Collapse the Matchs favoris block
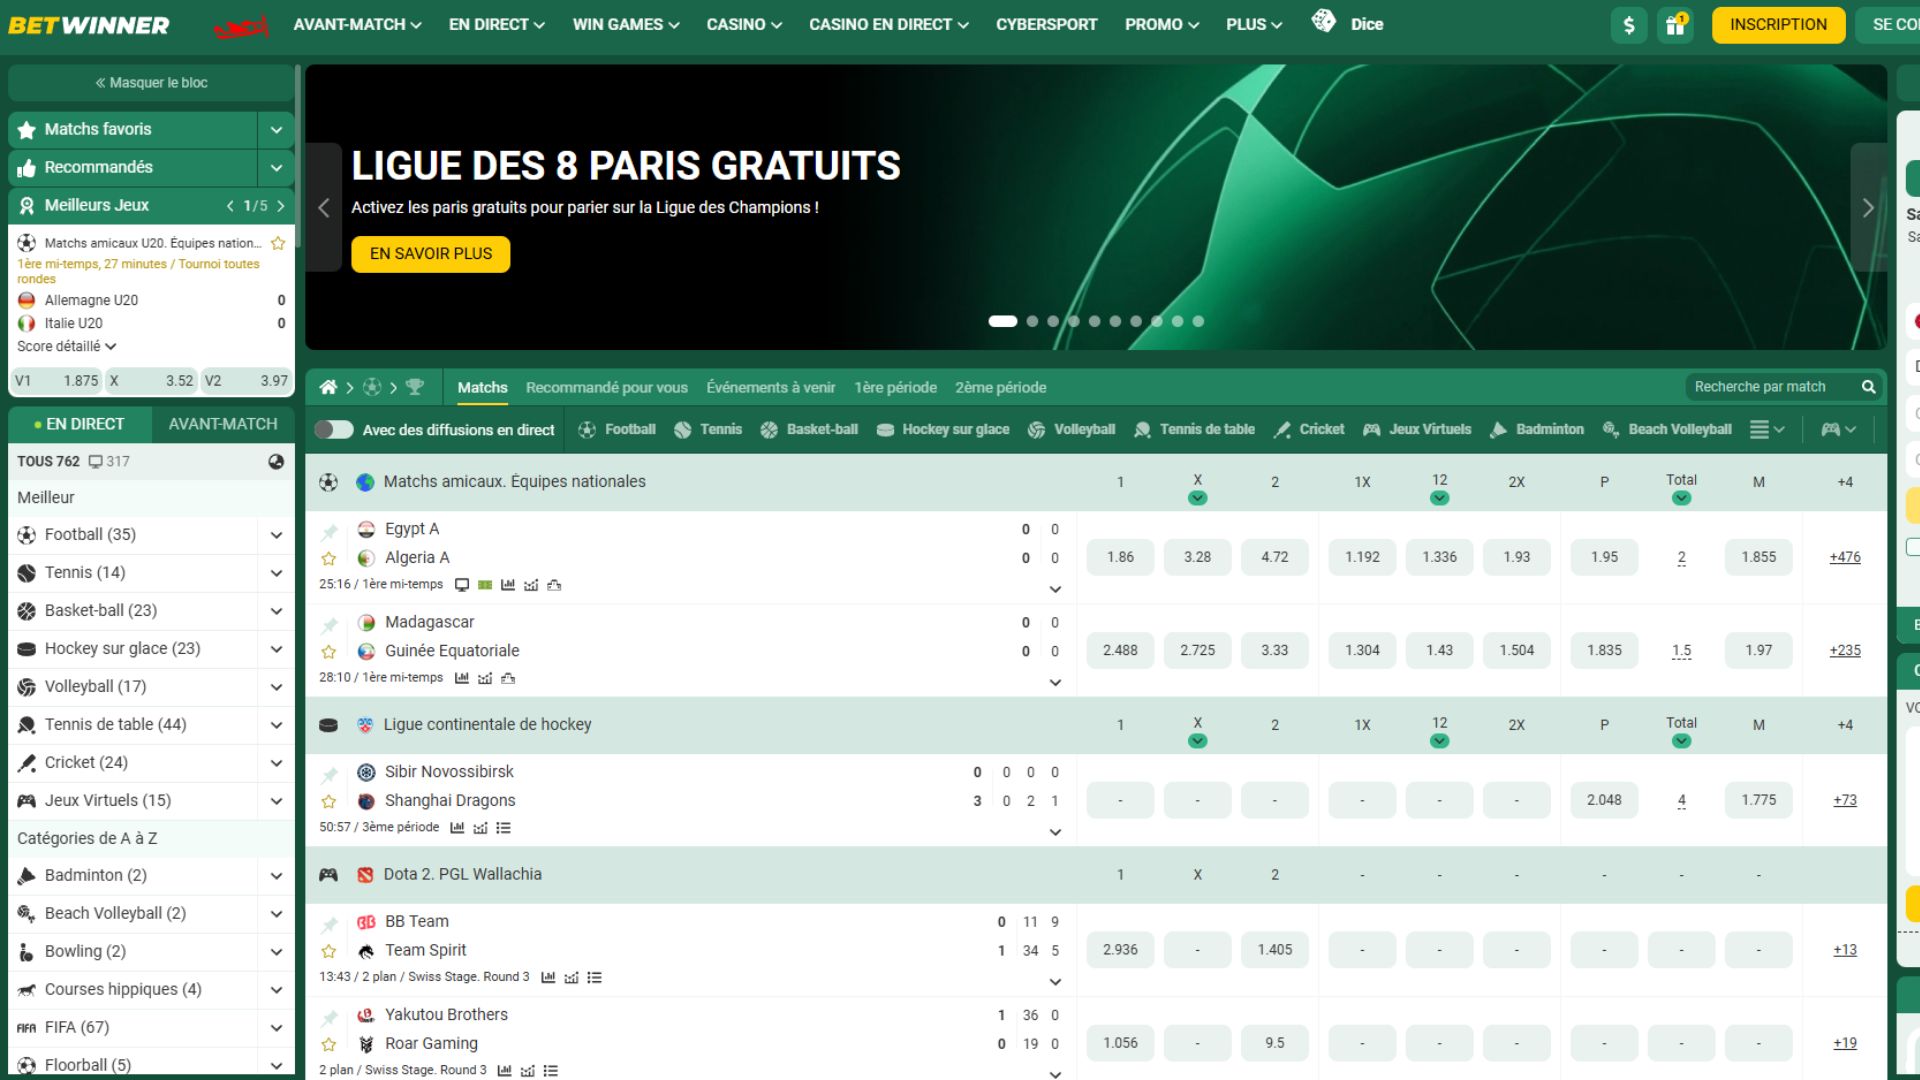Image resolution: width=1920 pixels, height=1080 pixels. 276,129
